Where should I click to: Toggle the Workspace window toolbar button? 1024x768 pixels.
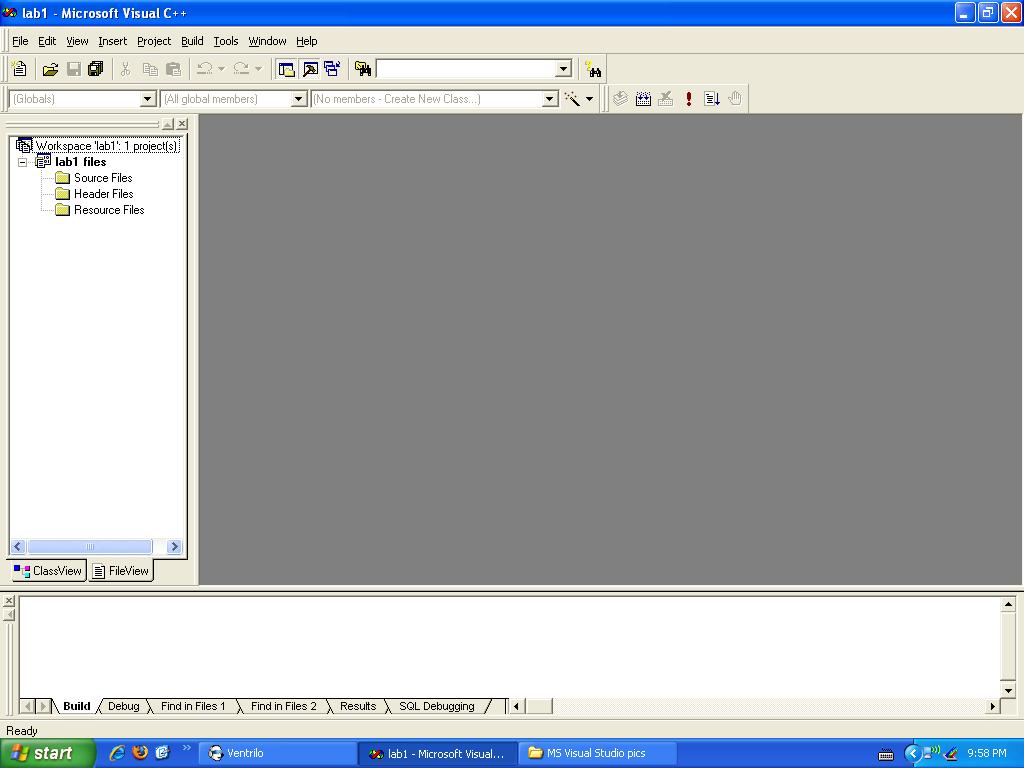[x=287, y=69]
